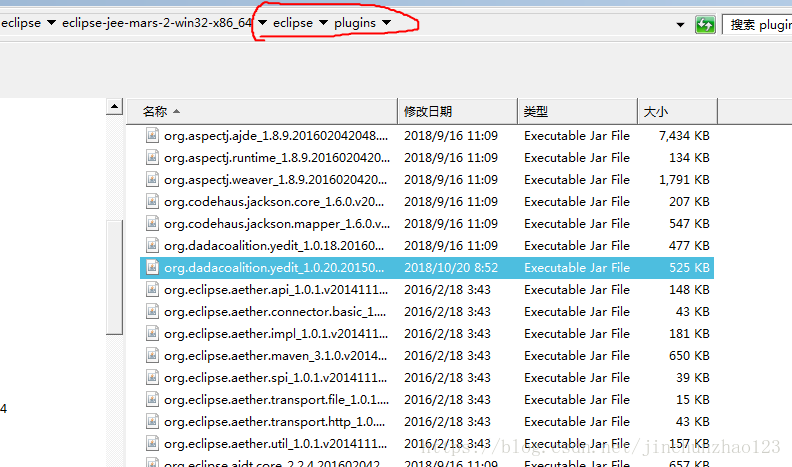The width and height of the screenshot is (792, 467).
Task: Click jar icon of org.eclipse.aether.util file
Action: pyautogui.click(x=152, y=443)
